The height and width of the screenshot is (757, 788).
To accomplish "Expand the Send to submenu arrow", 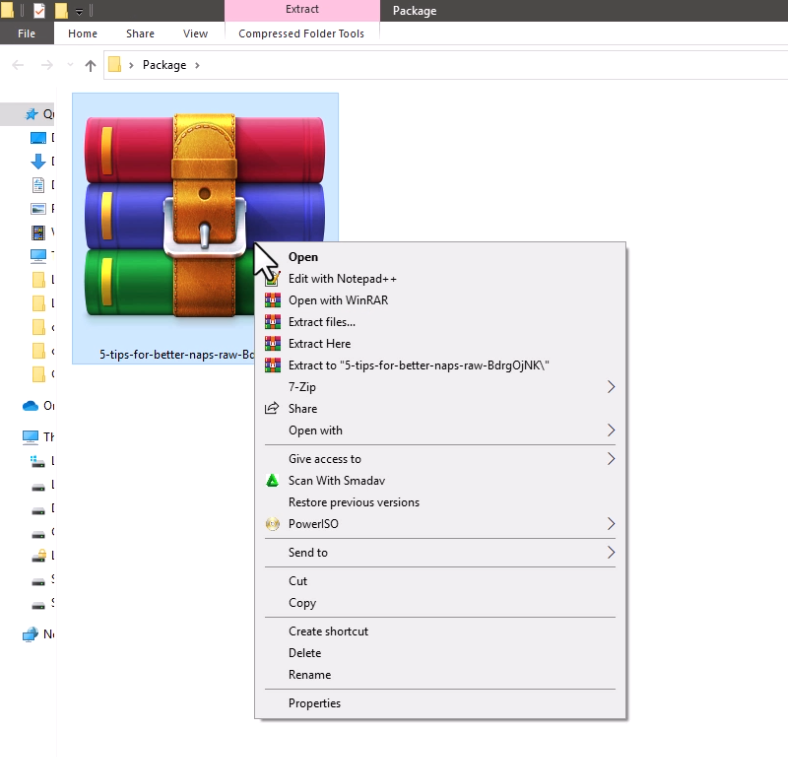I will pyautogui.click(x=610, y=553).
